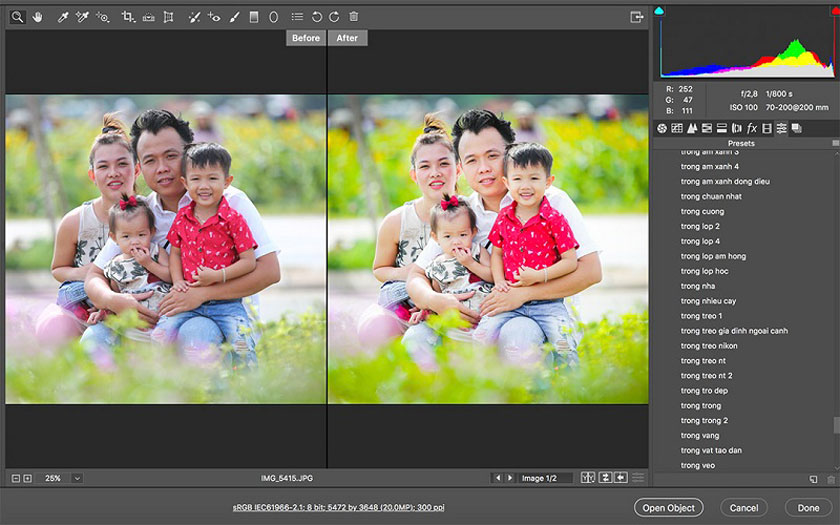Select the White Balance eyedropper tool
The image size is (840, 525).
pos(63,17)
